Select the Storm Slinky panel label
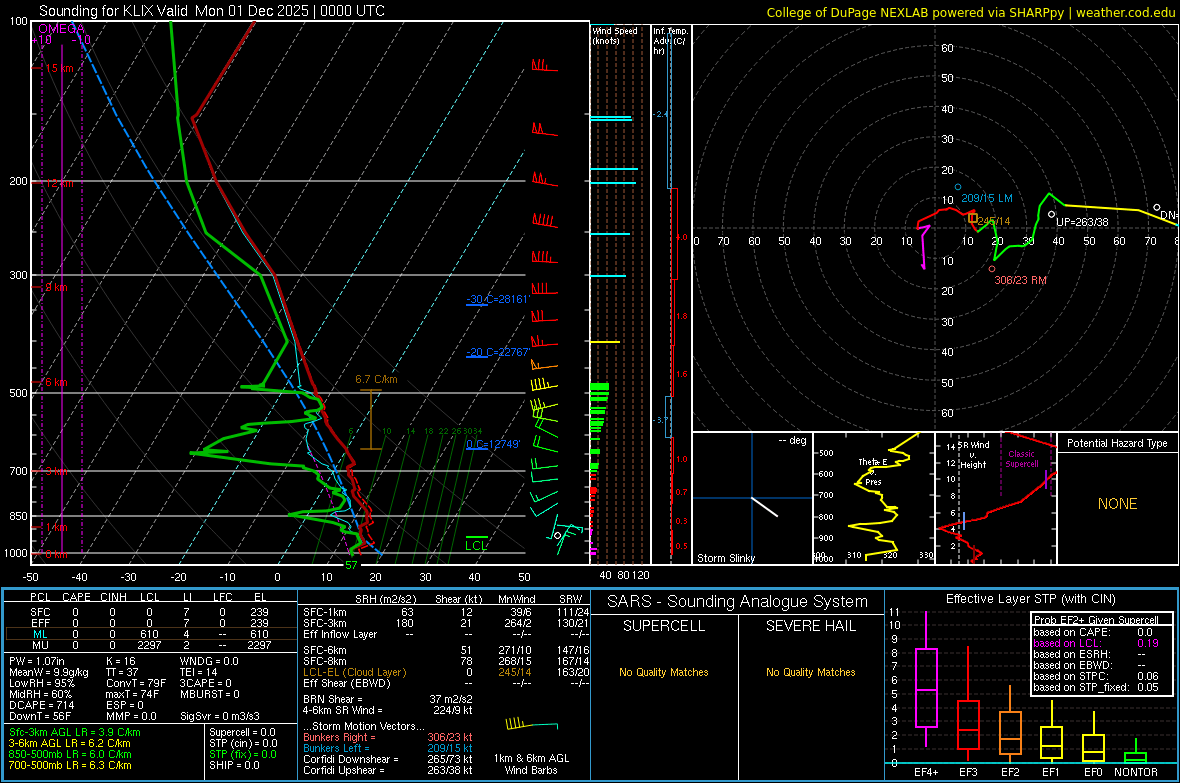Screen dimensions: 1180x783 click(x=725, y=558)
